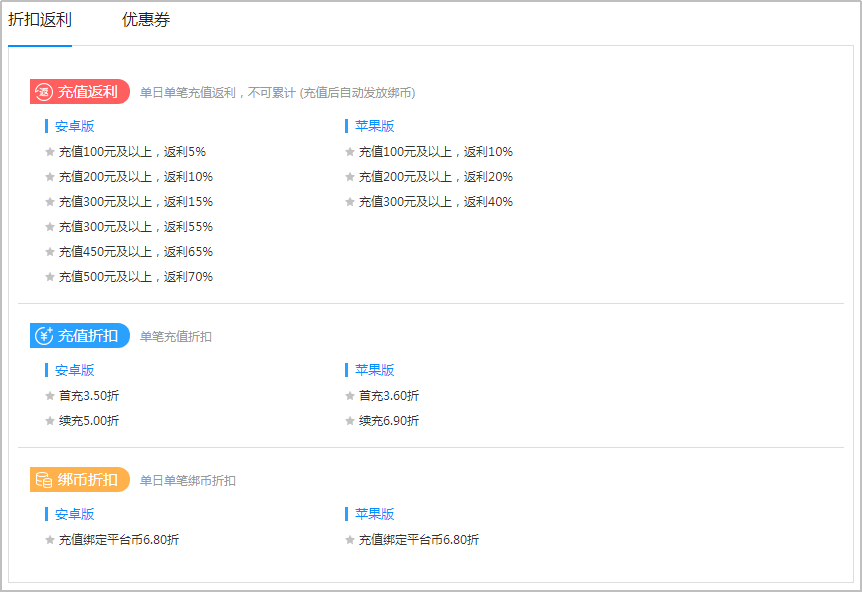Viewport: 862px width, 592px height.
Task: Click 充值绑定平台币6.80折 under 安卓版
Action: (x=119, y=540)
